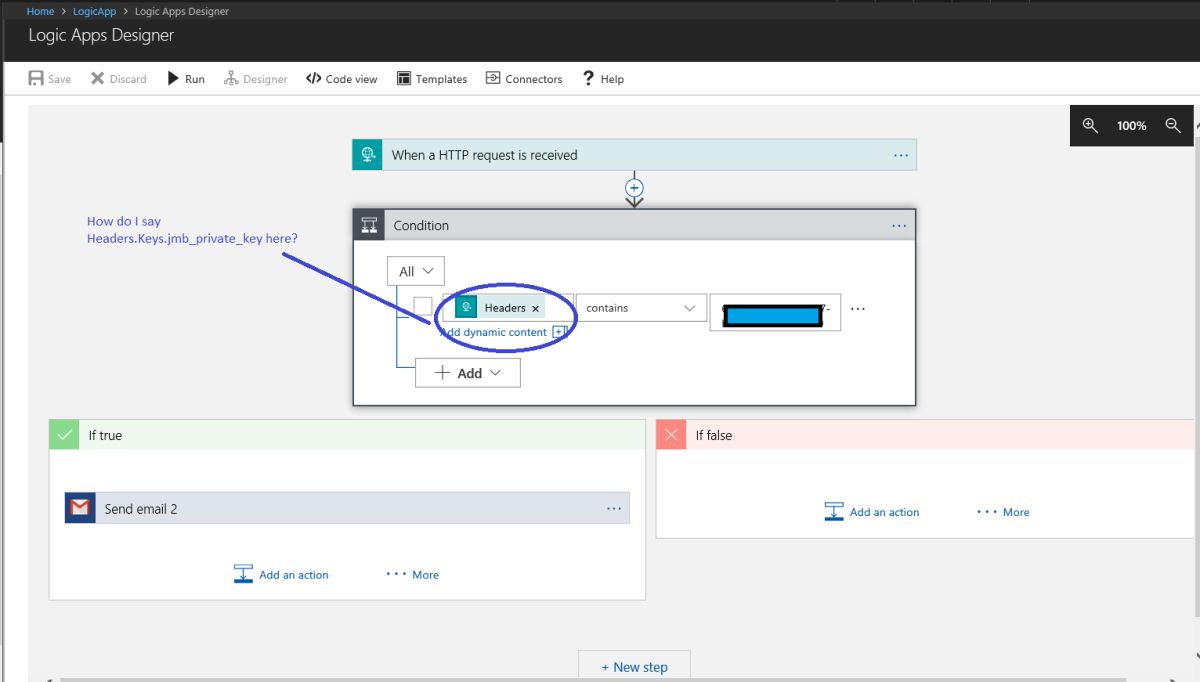The height and width of the screenshot is (682, 1200).
Task: Open Help from the toolbar
Action: coord(603,79)
